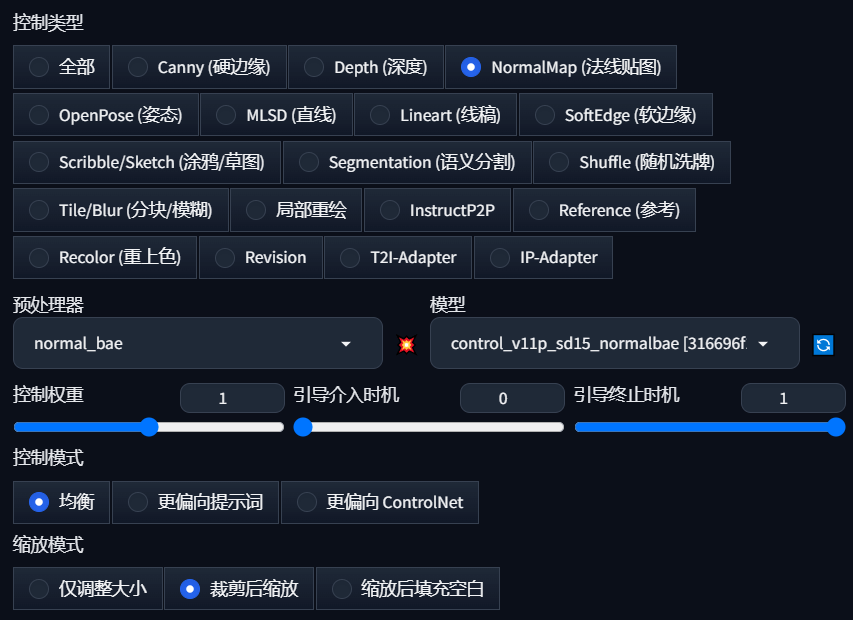Select the Depth (深度) radio option
853x620 pixels.
pos(366,67)
